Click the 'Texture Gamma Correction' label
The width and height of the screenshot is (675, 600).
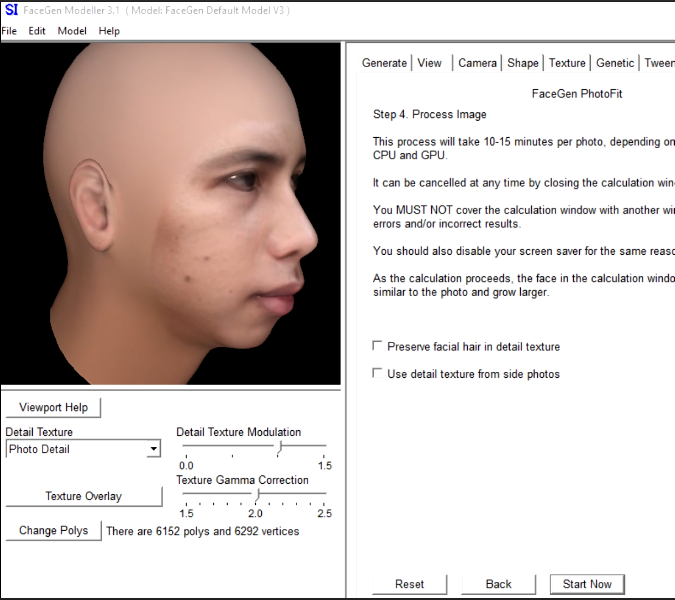coord(242,480)
